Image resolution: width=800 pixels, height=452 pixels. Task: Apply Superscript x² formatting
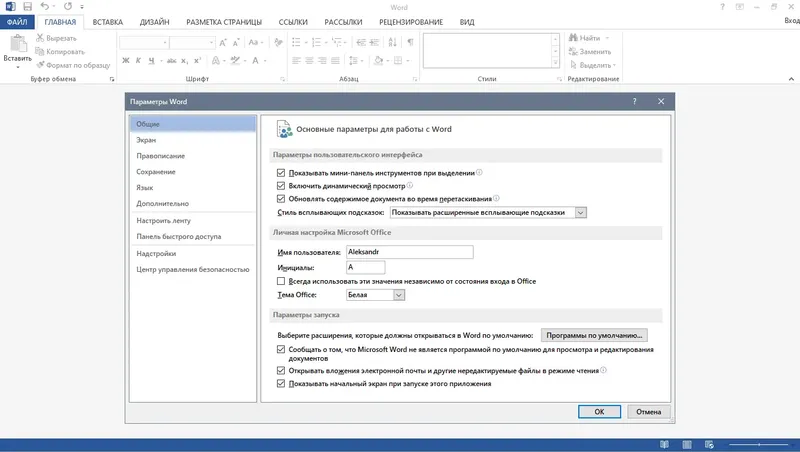(x=197, y=61)
